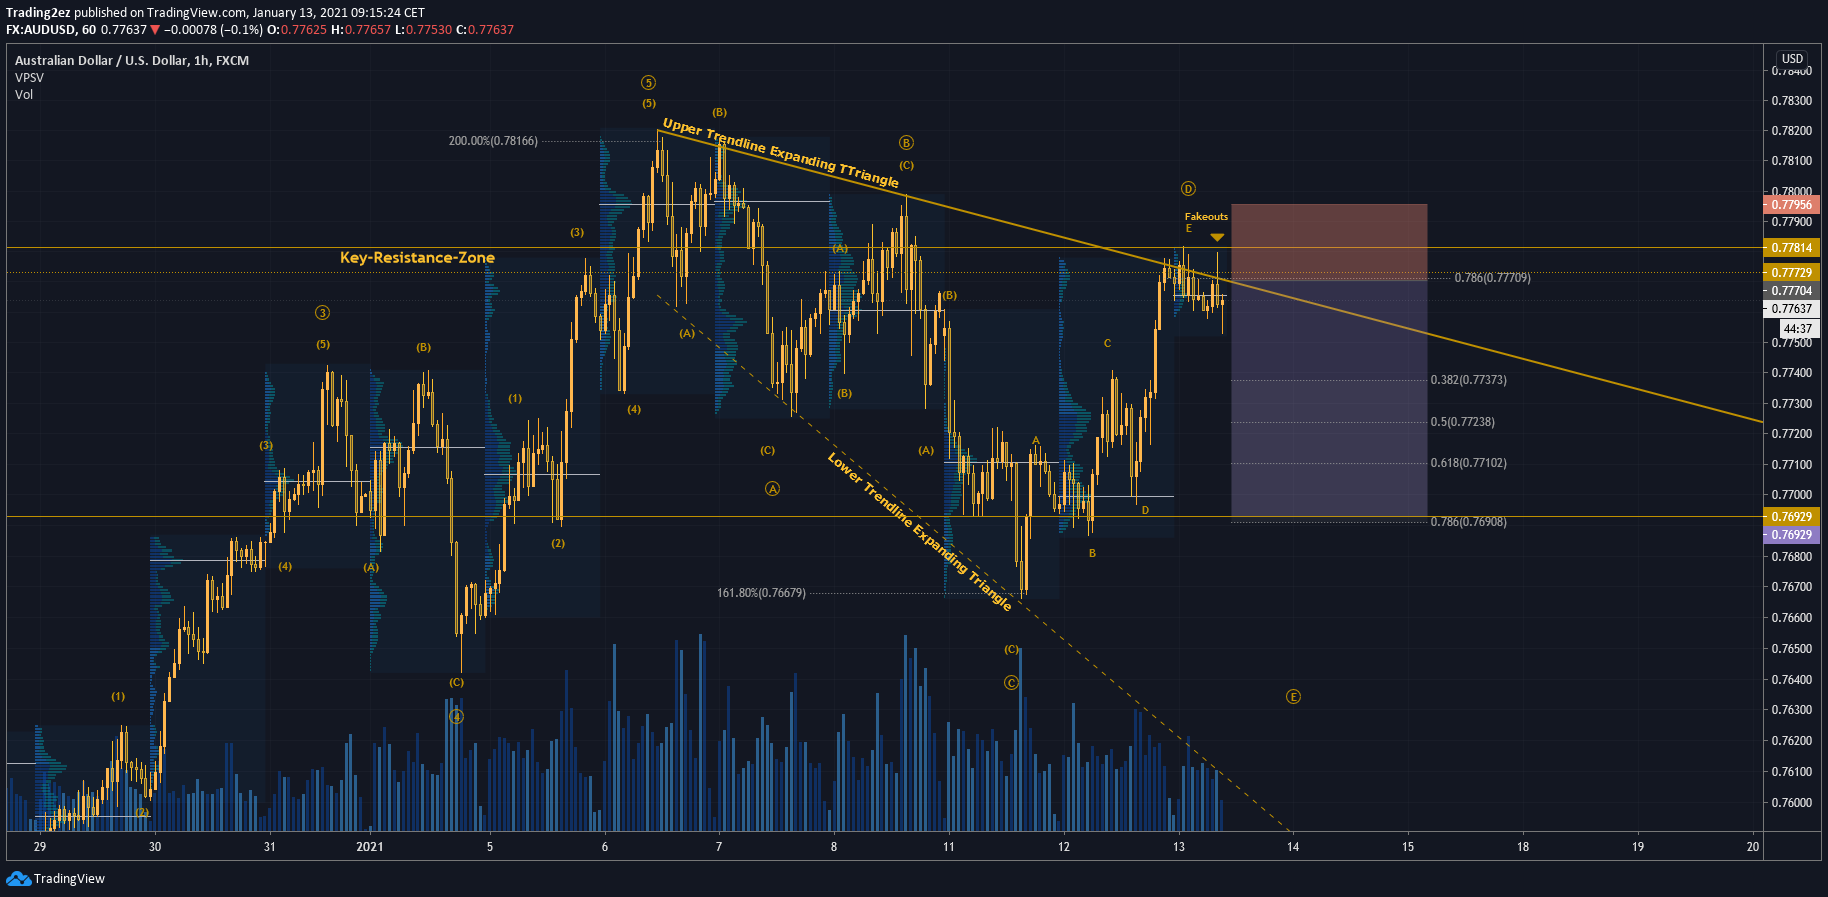The image size is (1828, 897).
Task: Click the 0.76000 level on price axis
Action: click(x=1791, y=803)
